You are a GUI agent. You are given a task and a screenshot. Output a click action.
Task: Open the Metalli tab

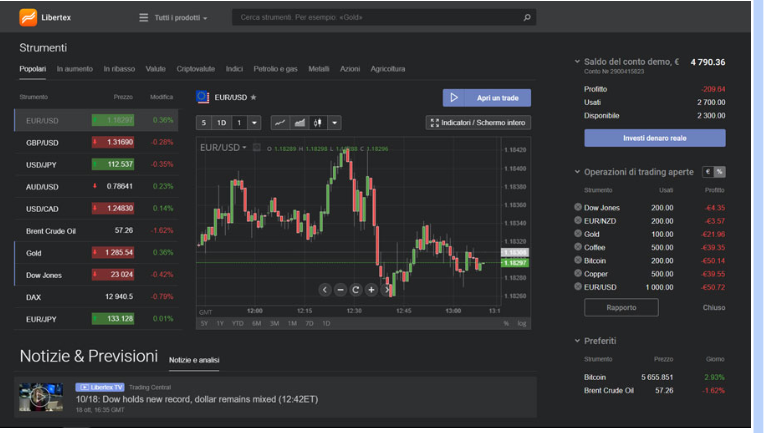319,69
